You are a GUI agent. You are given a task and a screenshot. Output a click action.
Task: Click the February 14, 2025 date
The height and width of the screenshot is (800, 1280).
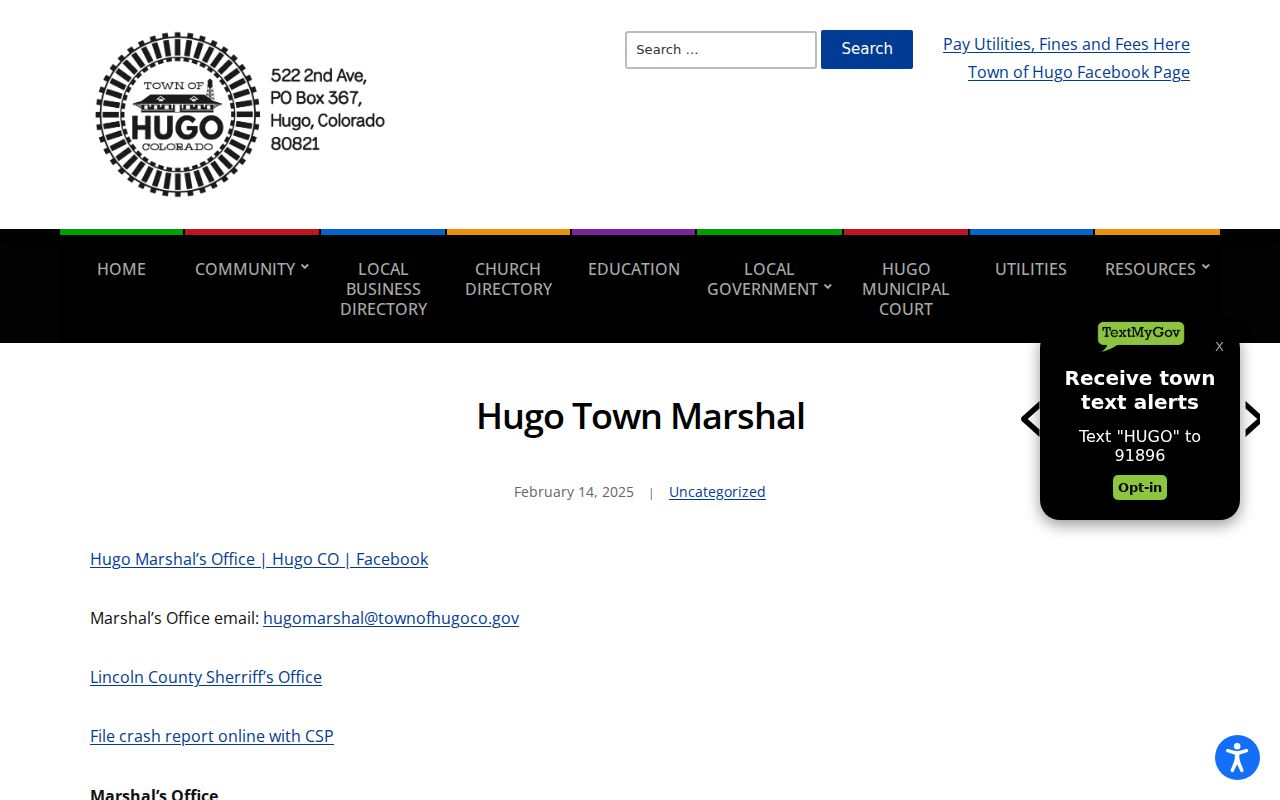(574, 492)
